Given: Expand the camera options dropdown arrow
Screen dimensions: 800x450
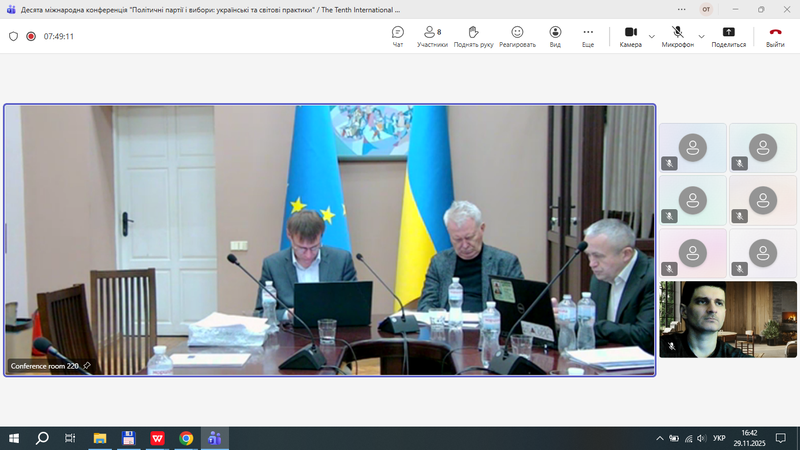Looking at the screenshot, I should [652, 36].
